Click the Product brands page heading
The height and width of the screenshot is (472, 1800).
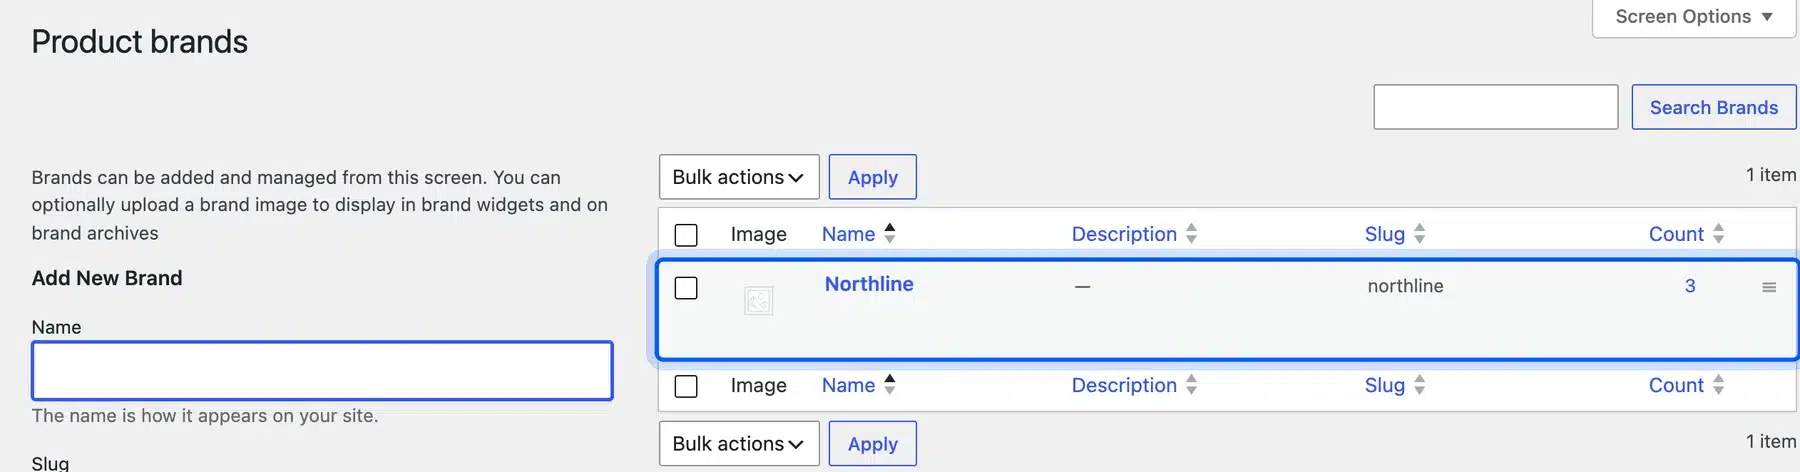click(139, 42)
